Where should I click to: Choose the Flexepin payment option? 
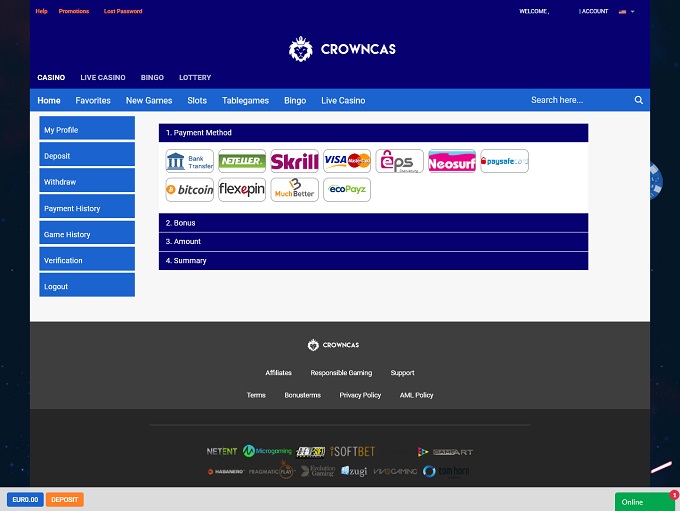pyautogui.click(x=242, y=190)
